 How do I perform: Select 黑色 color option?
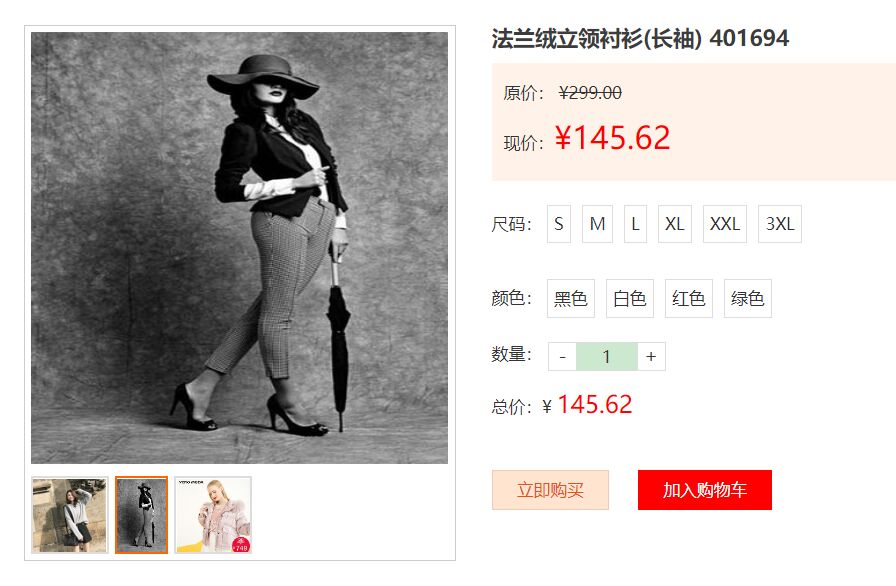click(x=571, y=298)
